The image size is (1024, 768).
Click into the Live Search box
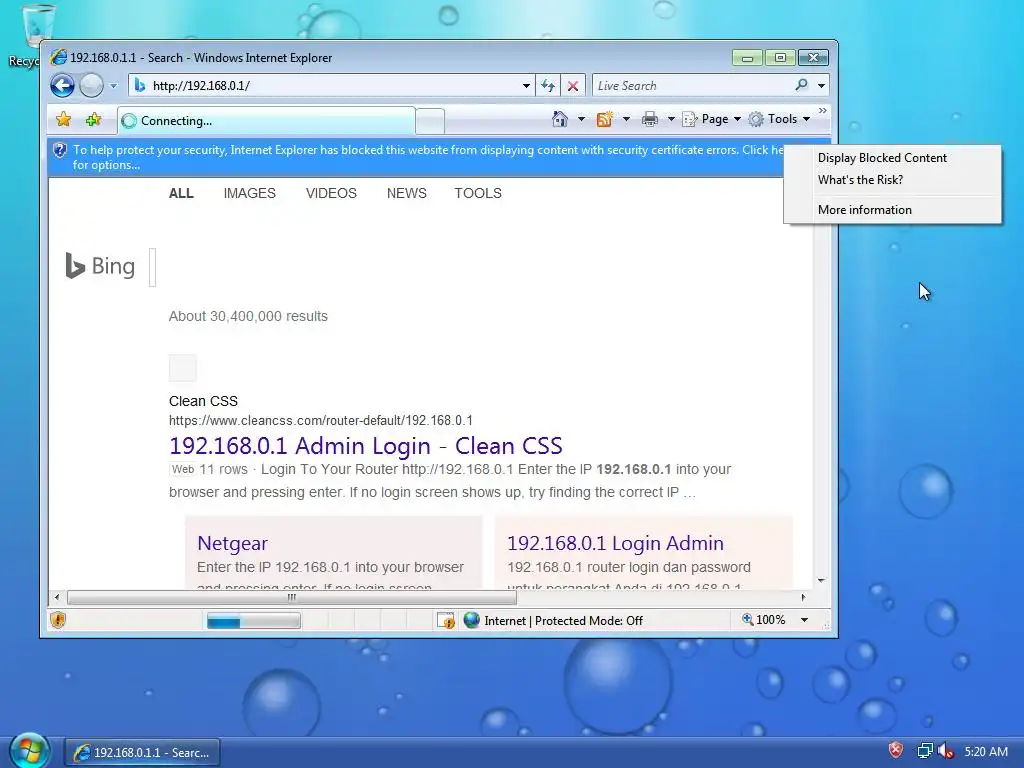click(692, 86)
